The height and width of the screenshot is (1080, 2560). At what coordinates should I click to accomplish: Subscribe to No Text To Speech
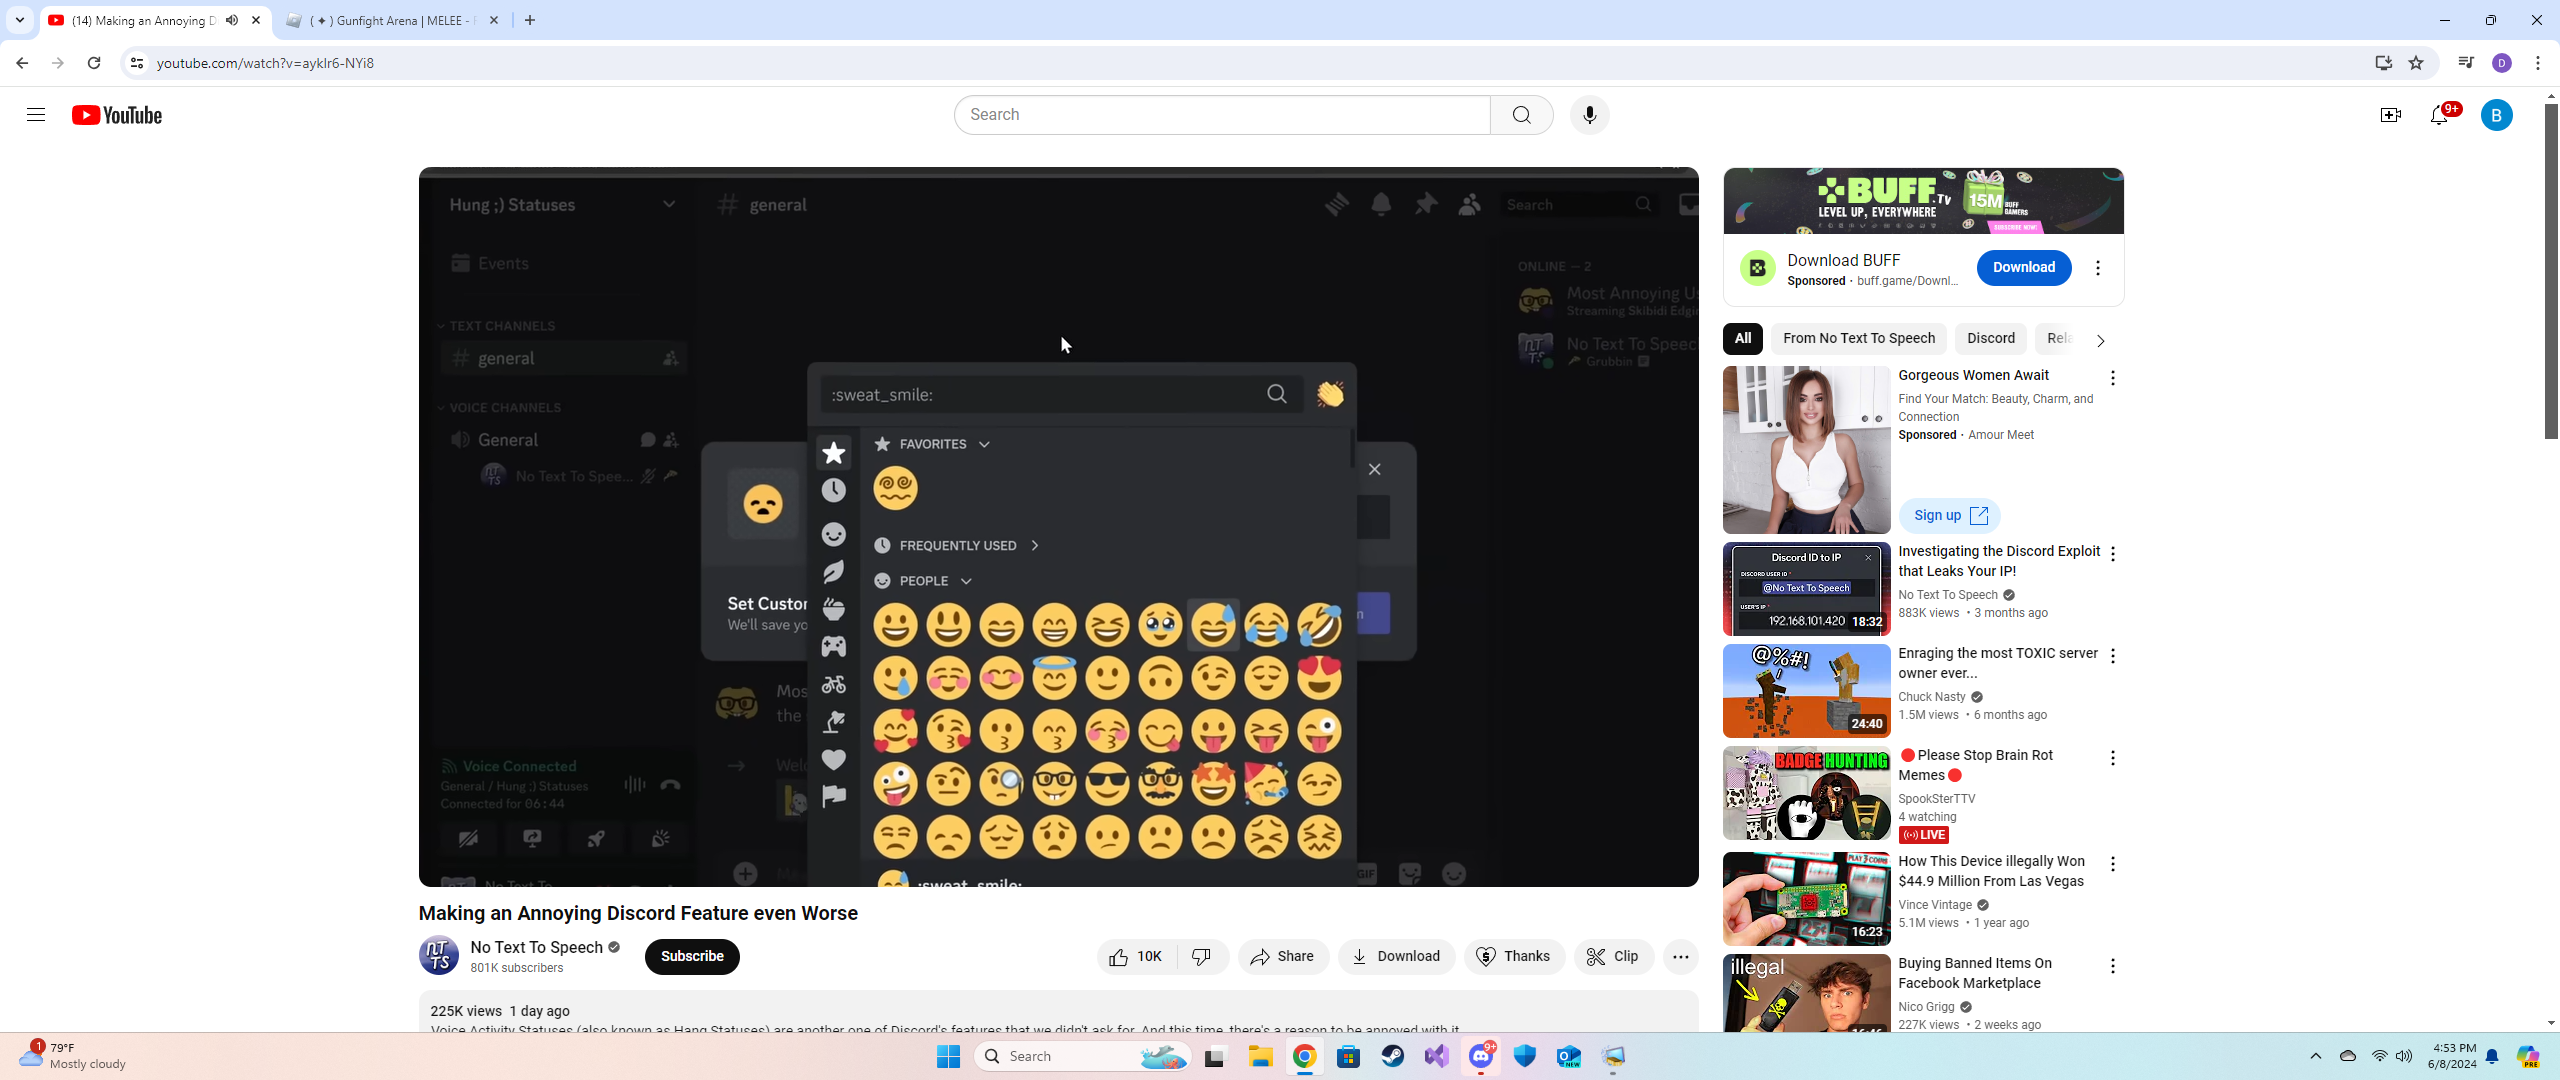(x=691, y=957)
